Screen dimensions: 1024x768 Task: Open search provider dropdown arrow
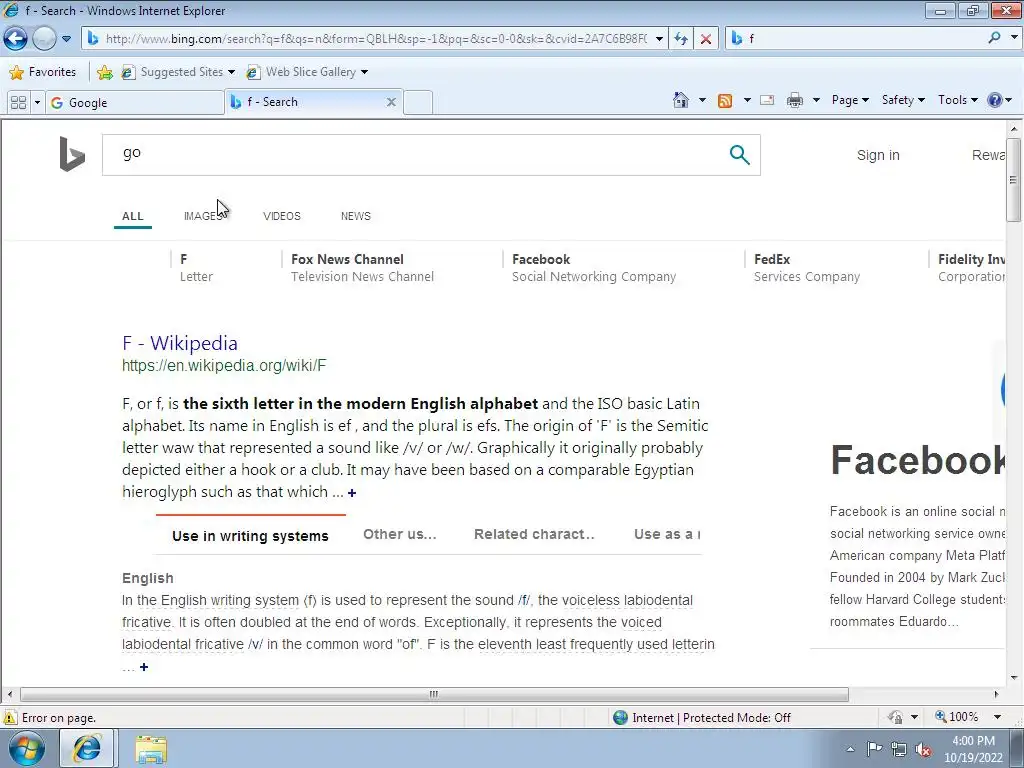[1014, 38]
